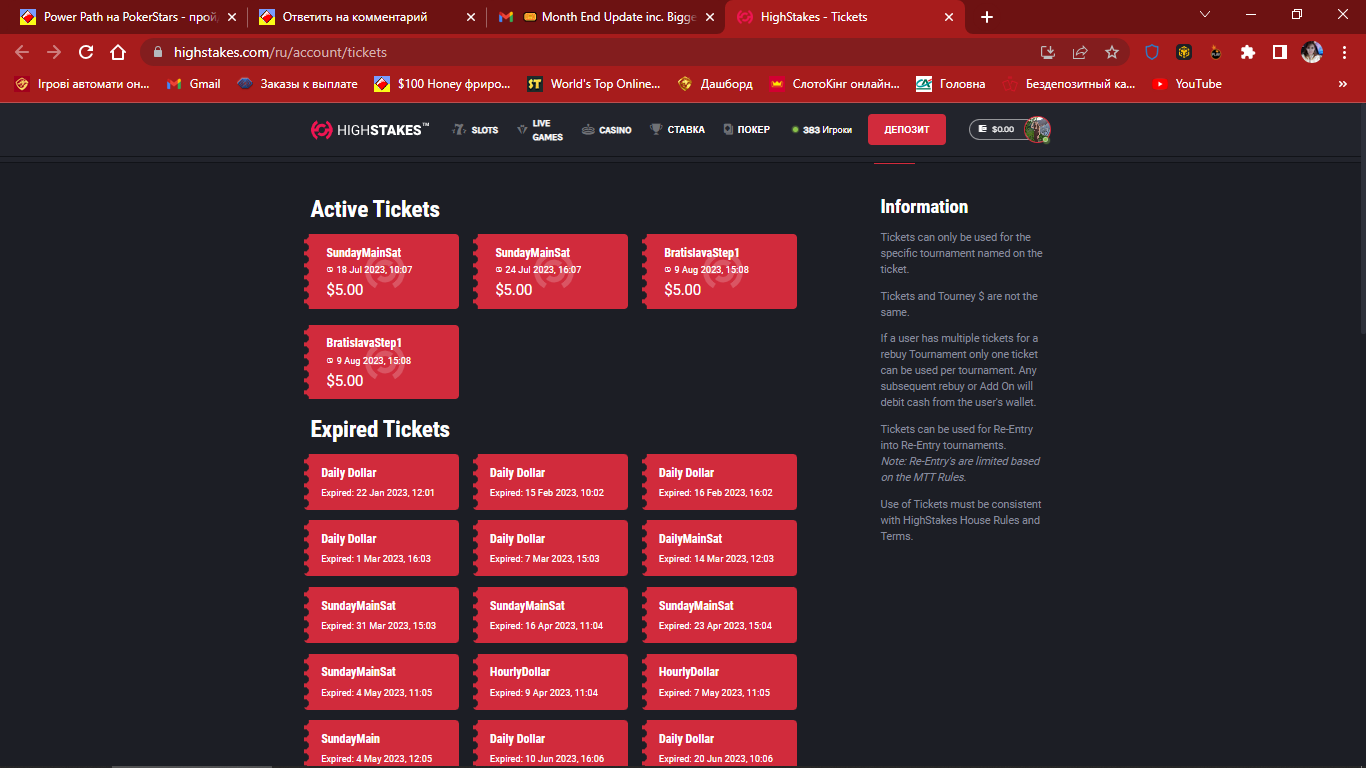Expand the bookmarks overflow chevron

point(1343,84)
